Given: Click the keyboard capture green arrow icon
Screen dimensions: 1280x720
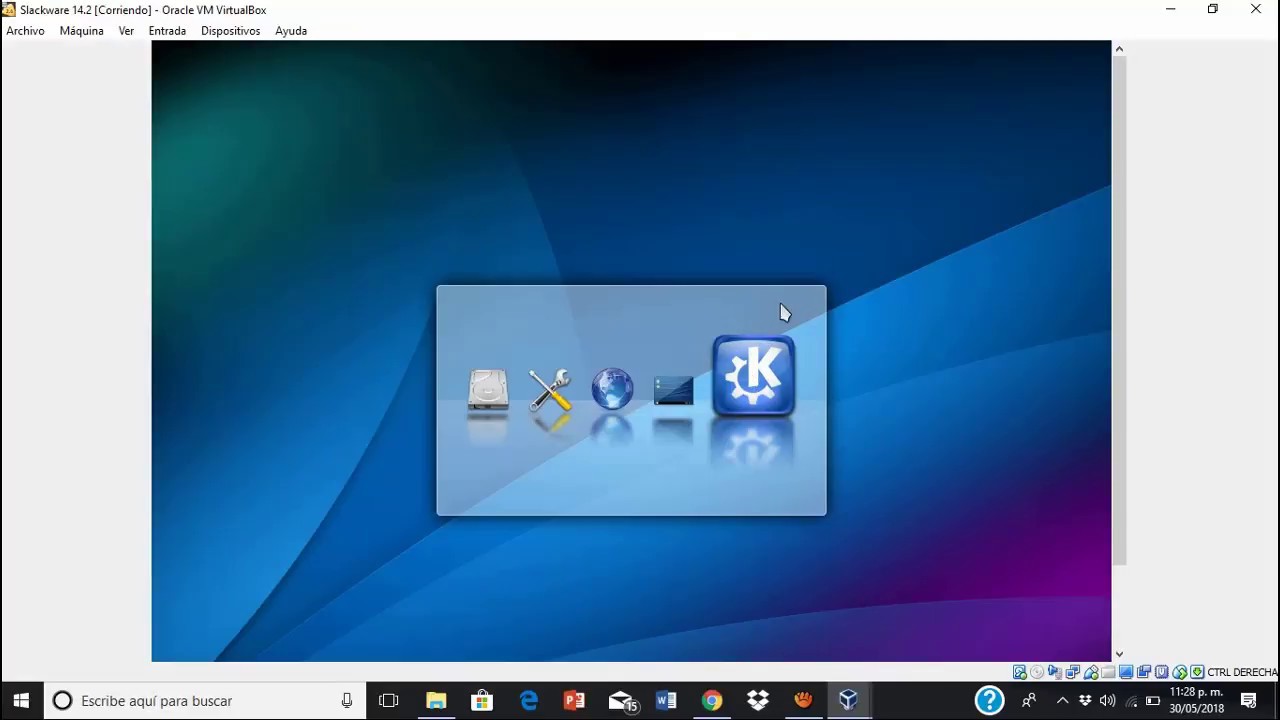Looking at the screenshot, I should (x=1197, y=672).
